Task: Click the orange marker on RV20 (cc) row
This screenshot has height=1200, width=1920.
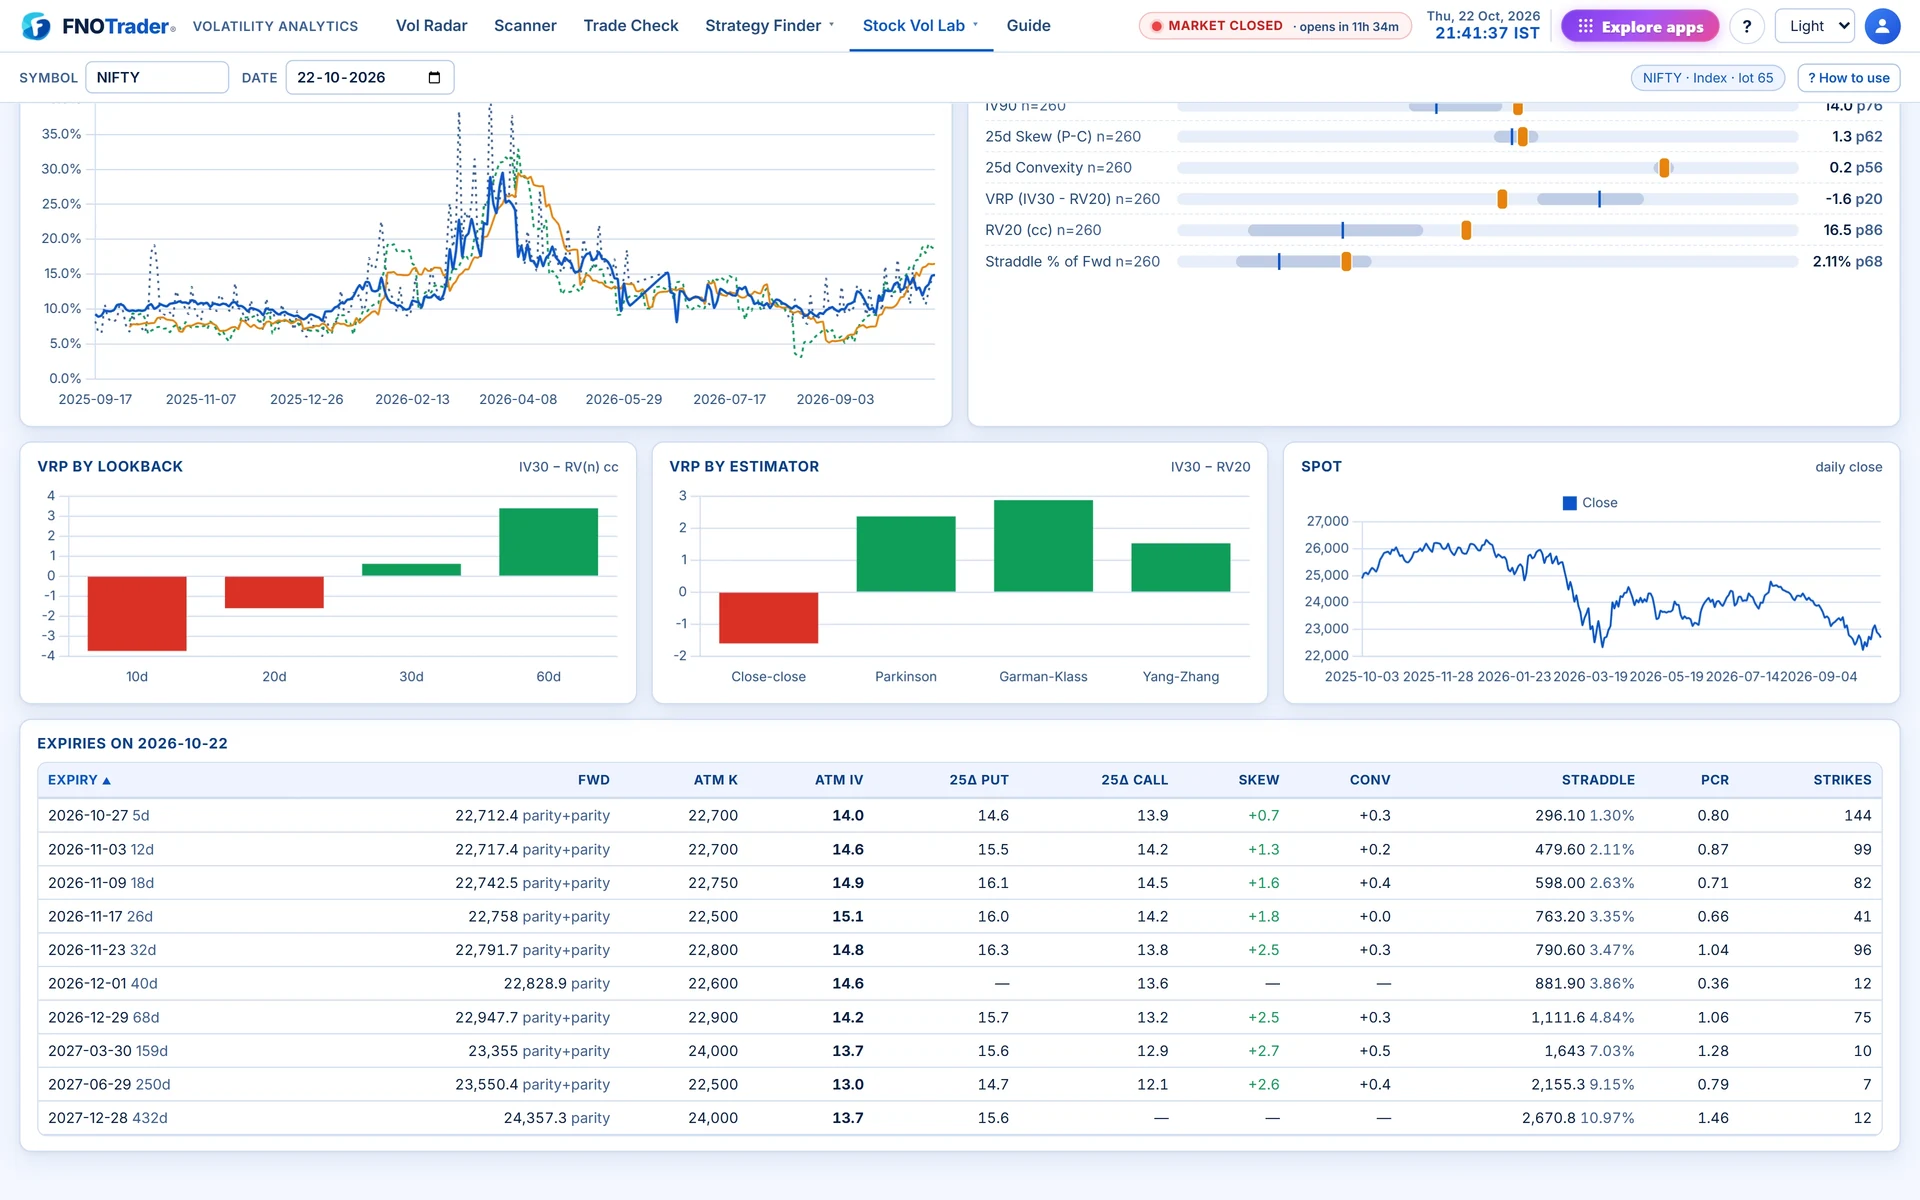Action: (1466, 230)
